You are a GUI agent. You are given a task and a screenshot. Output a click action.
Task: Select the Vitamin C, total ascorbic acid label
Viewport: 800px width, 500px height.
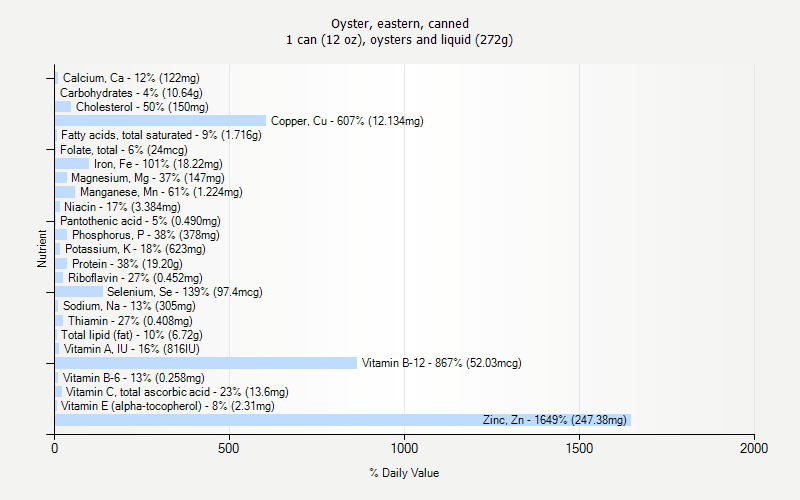click(x=176, y=392)
